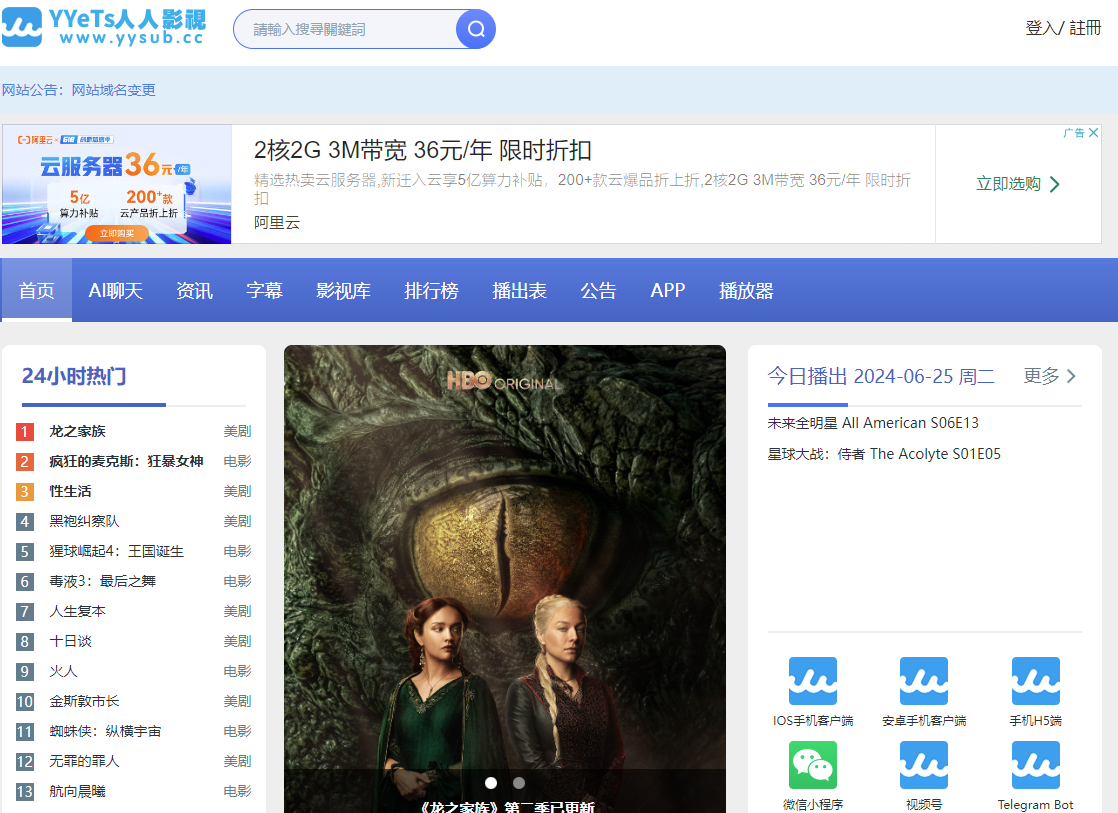This screenshot has width=1118, height=813.
Task: Open 疯狂的麦克斯：狂暴女神 entry
Action: (x=126, y=461)
